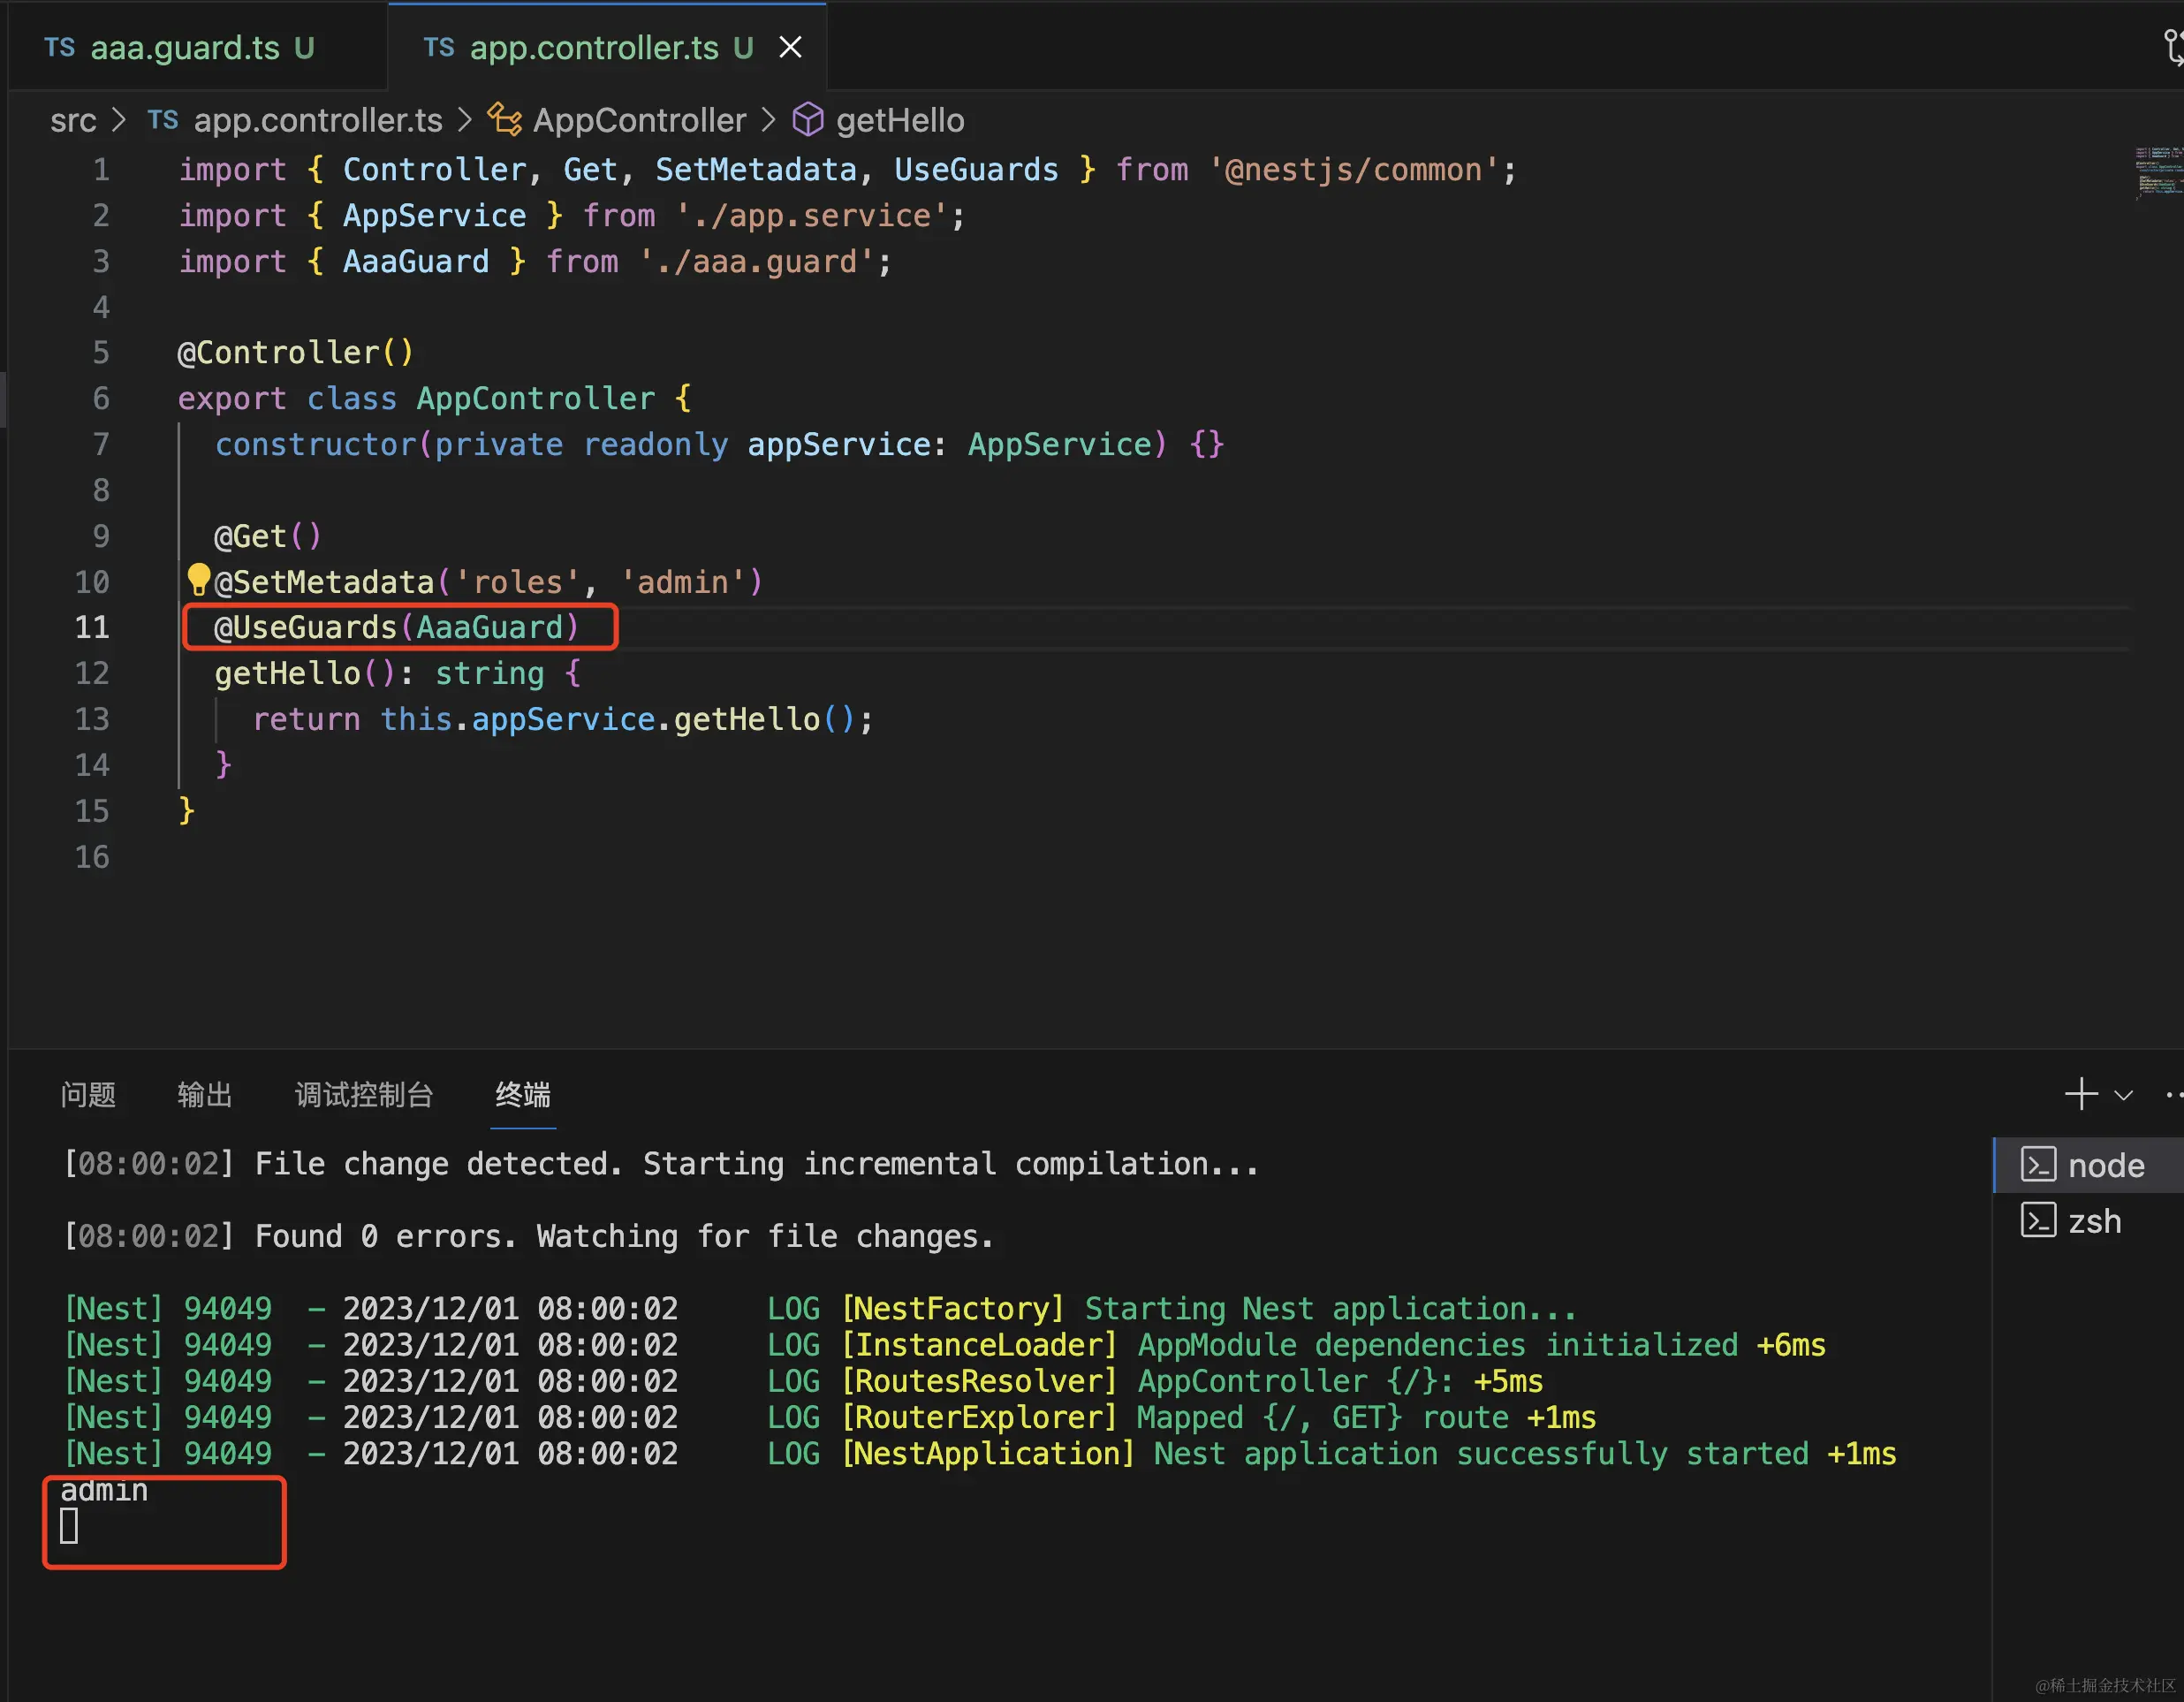
Task: Click the AppController class breadcrumb icon
Action: [x=504, y=120]
